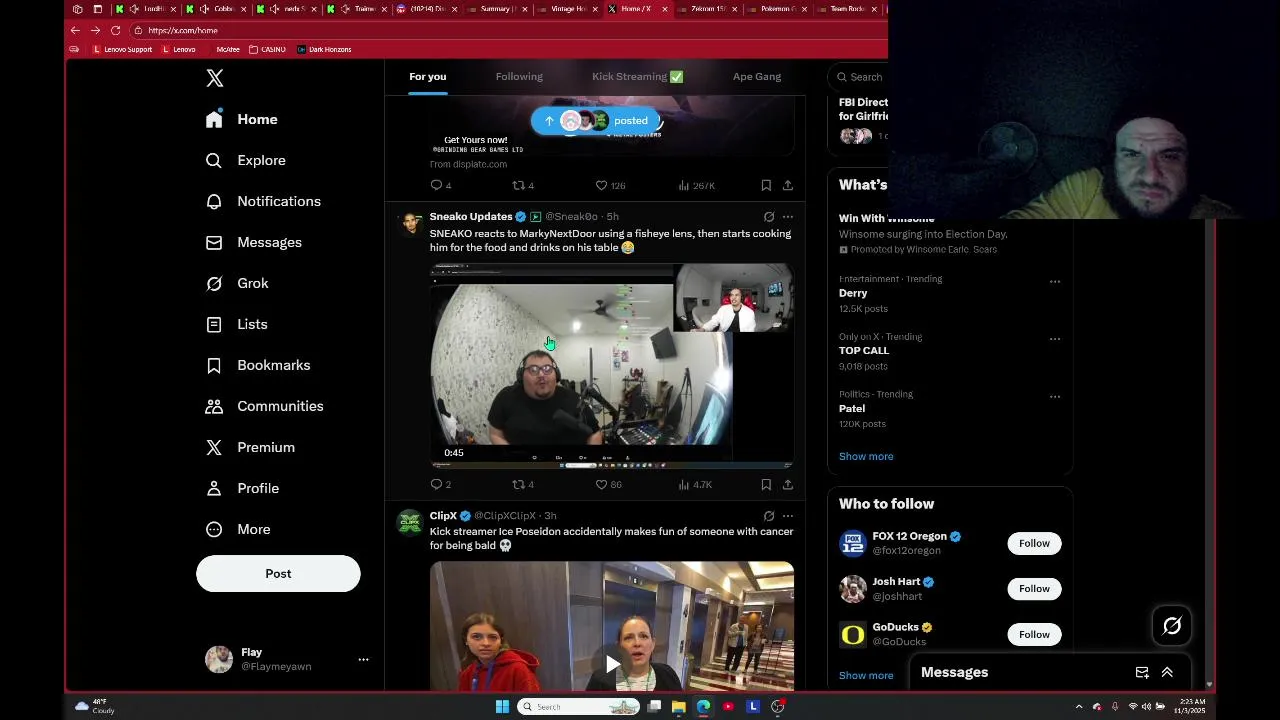View analytics of Sneako Updates post
1280x720 pixels.
click(x=695, y=484)
